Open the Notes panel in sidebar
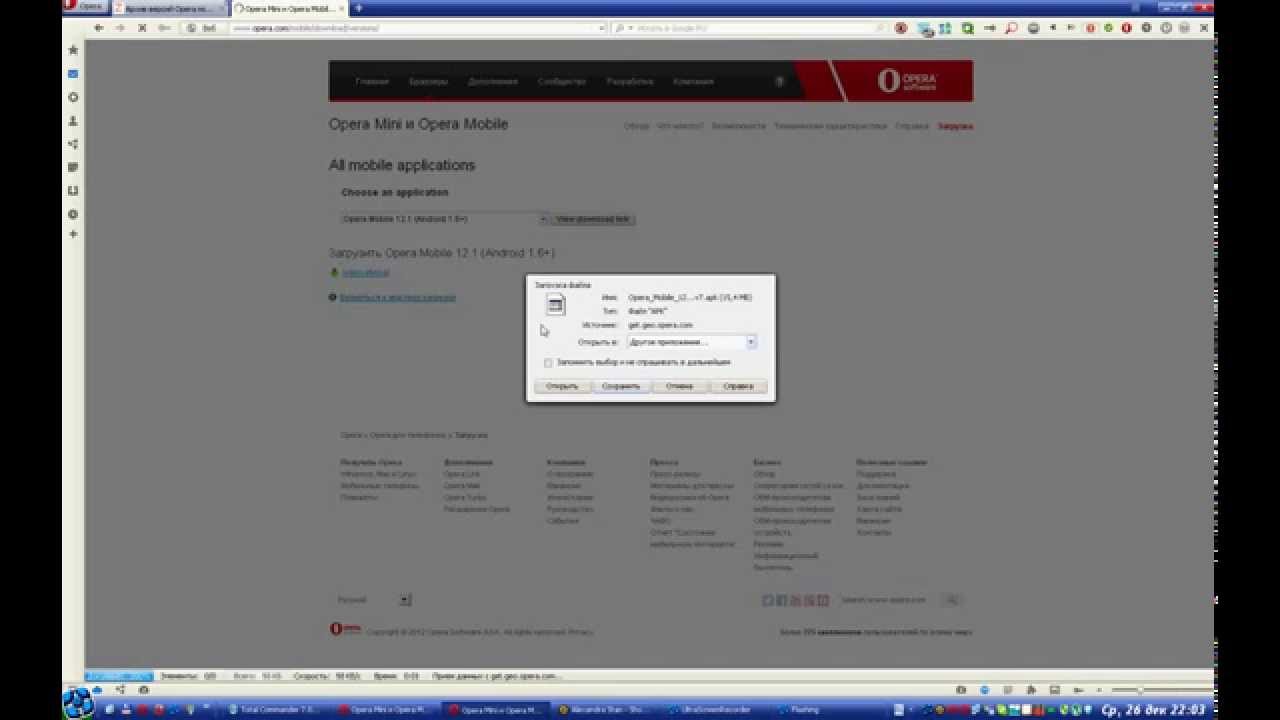The height and width of the screenshot is (720, 1280). click(x=73, y=167)
